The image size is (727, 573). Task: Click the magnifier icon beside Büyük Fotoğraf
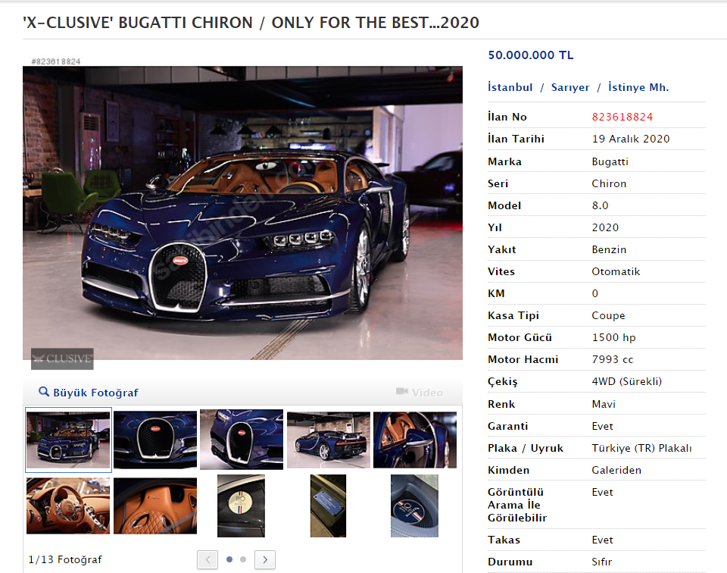pos(44,392)
